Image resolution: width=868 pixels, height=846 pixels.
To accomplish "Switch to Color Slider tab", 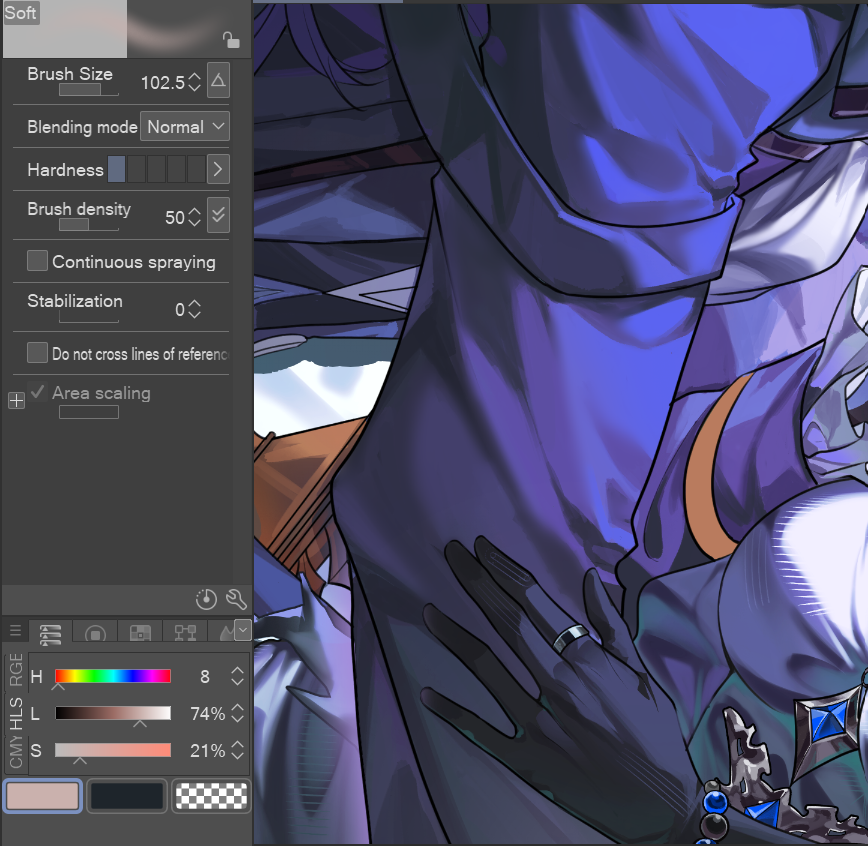I will [50, 632].
